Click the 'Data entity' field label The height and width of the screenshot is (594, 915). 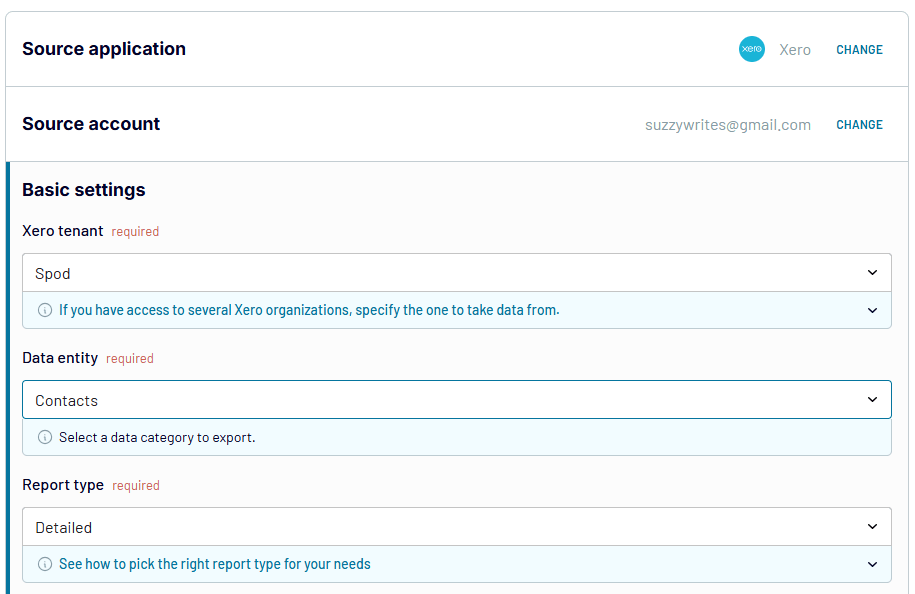click(x=60, y=358)
